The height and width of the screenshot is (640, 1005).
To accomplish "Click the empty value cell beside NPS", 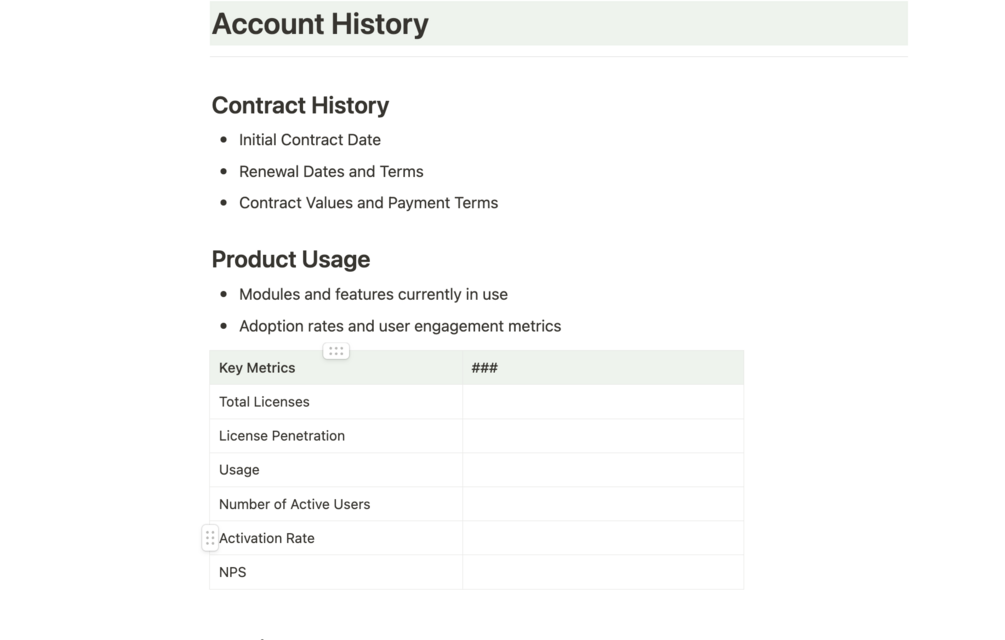I will (x=603, y=572).
